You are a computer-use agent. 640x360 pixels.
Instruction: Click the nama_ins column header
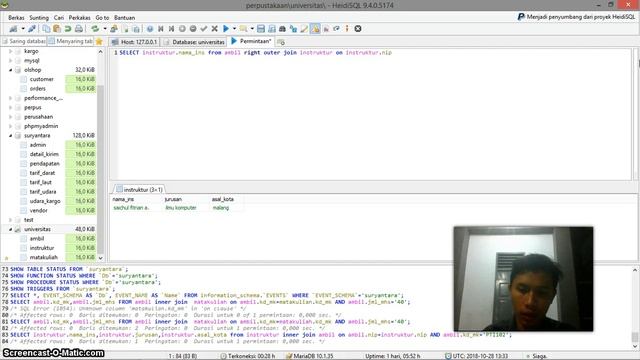(136, 199)
